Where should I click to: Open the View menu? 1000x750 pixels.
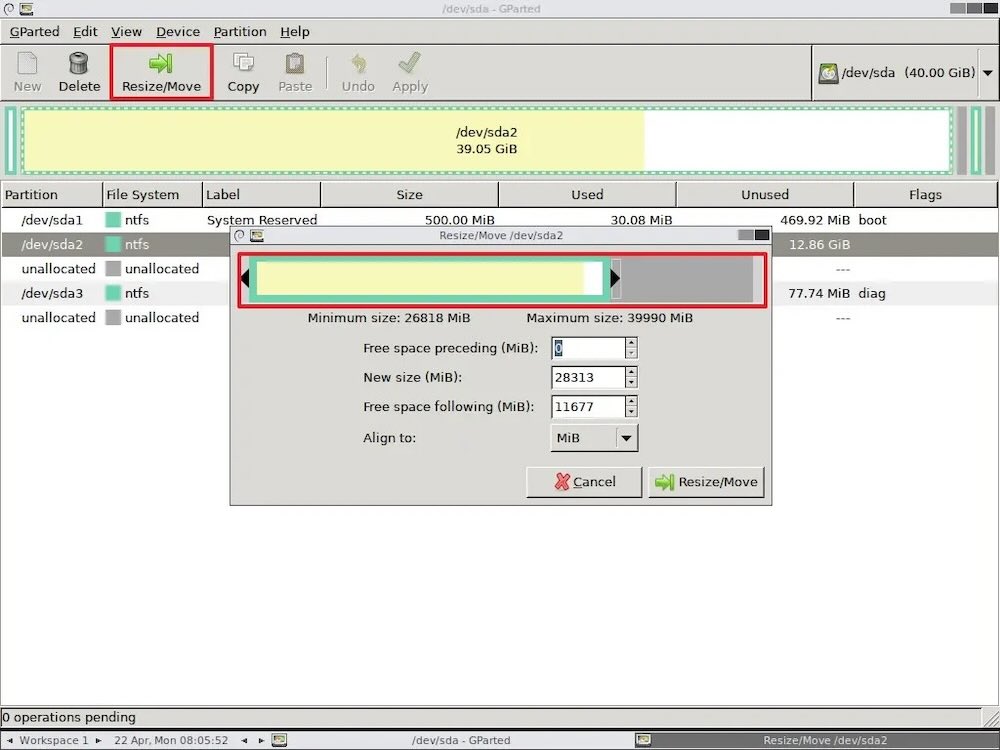(126, 32)
